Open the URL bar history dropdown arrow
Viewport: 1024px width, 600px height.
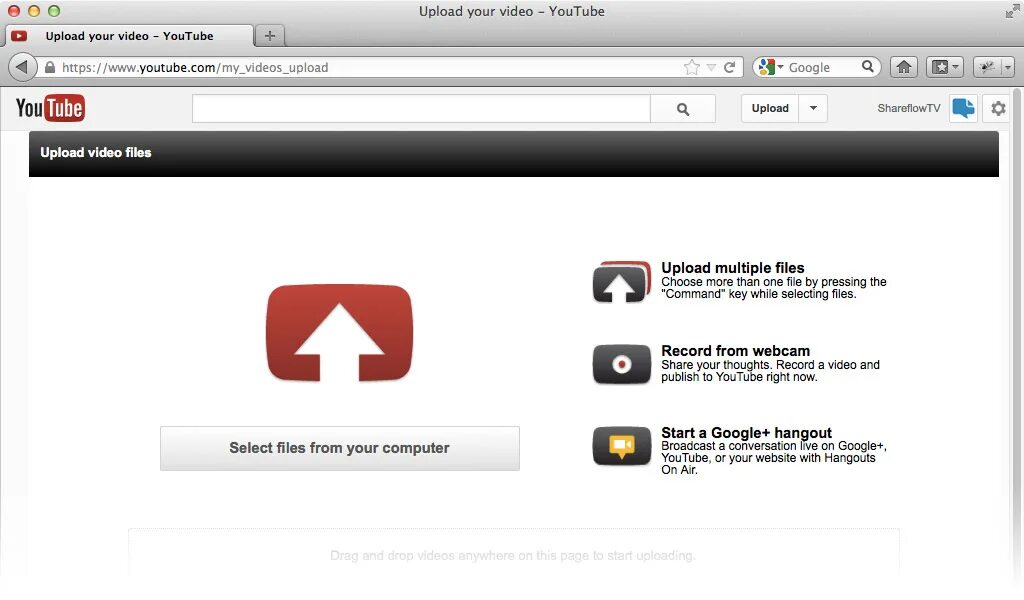tap(711, 67)
